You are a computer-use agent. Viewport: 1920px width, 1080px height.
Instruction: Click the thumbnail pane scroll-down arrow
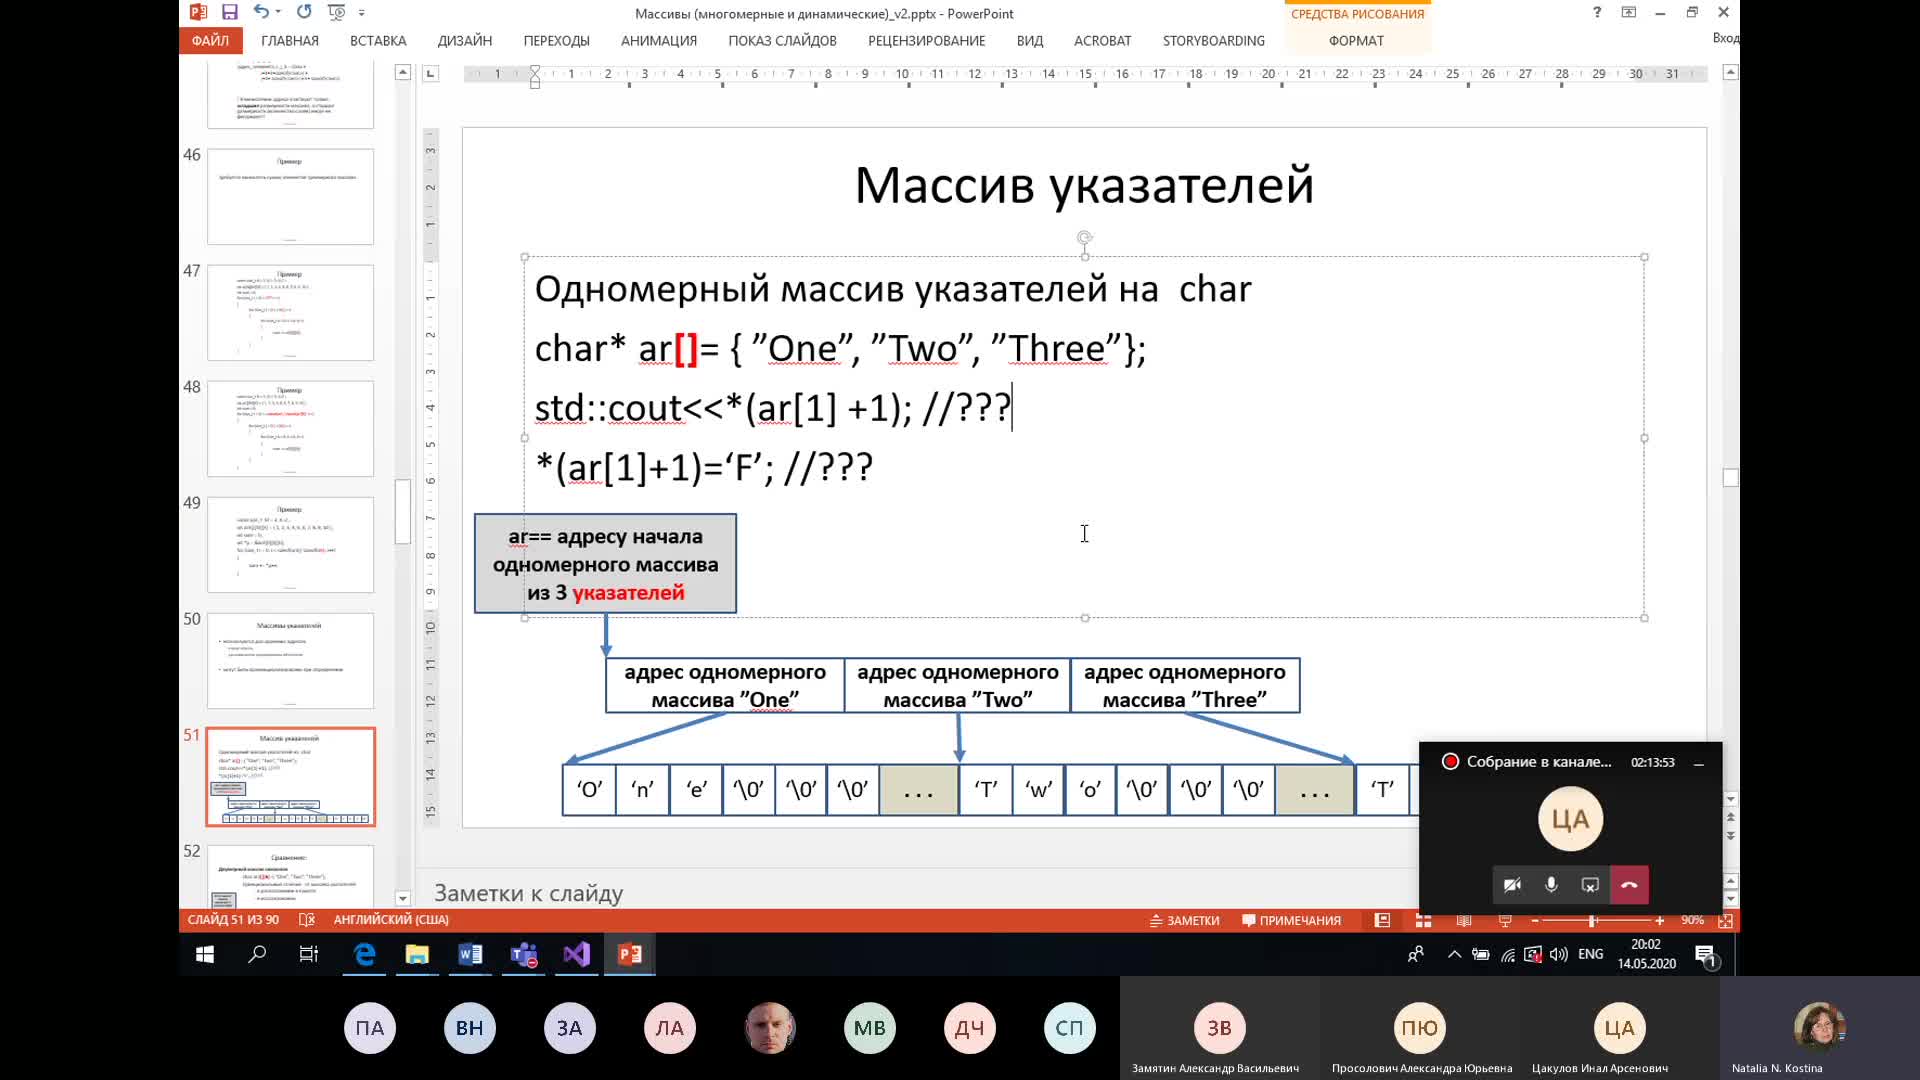click(403, 898)
